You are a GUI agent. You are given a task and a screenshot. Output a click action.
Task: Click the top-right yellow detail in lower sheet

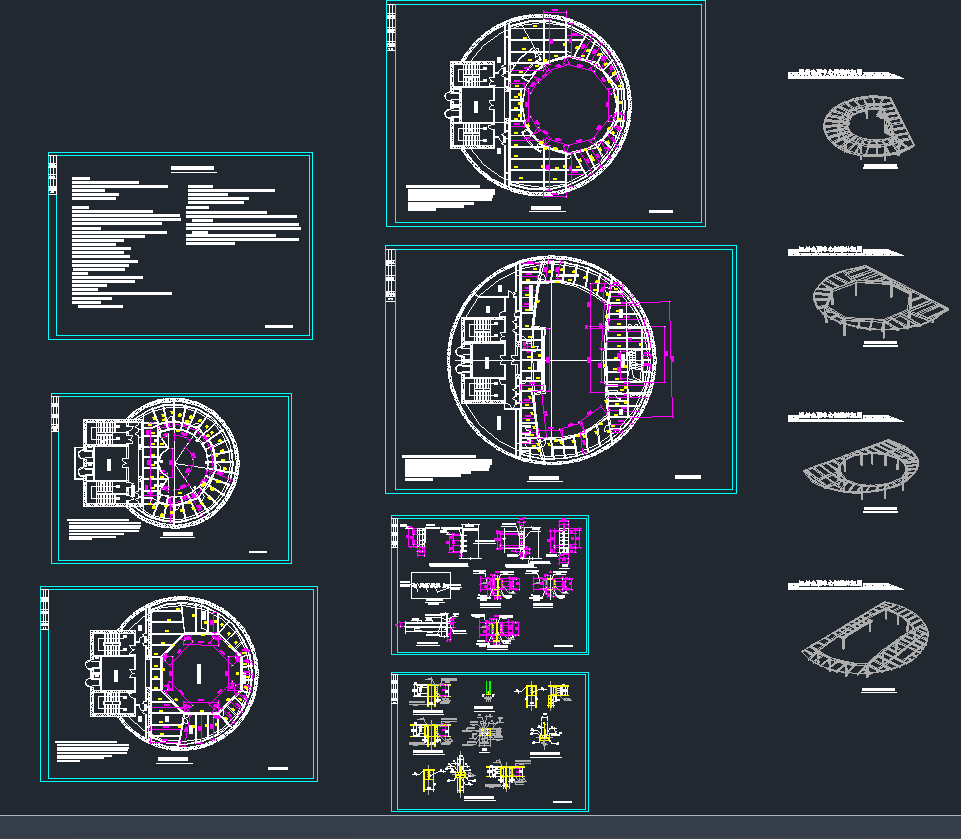click(547, 693)
